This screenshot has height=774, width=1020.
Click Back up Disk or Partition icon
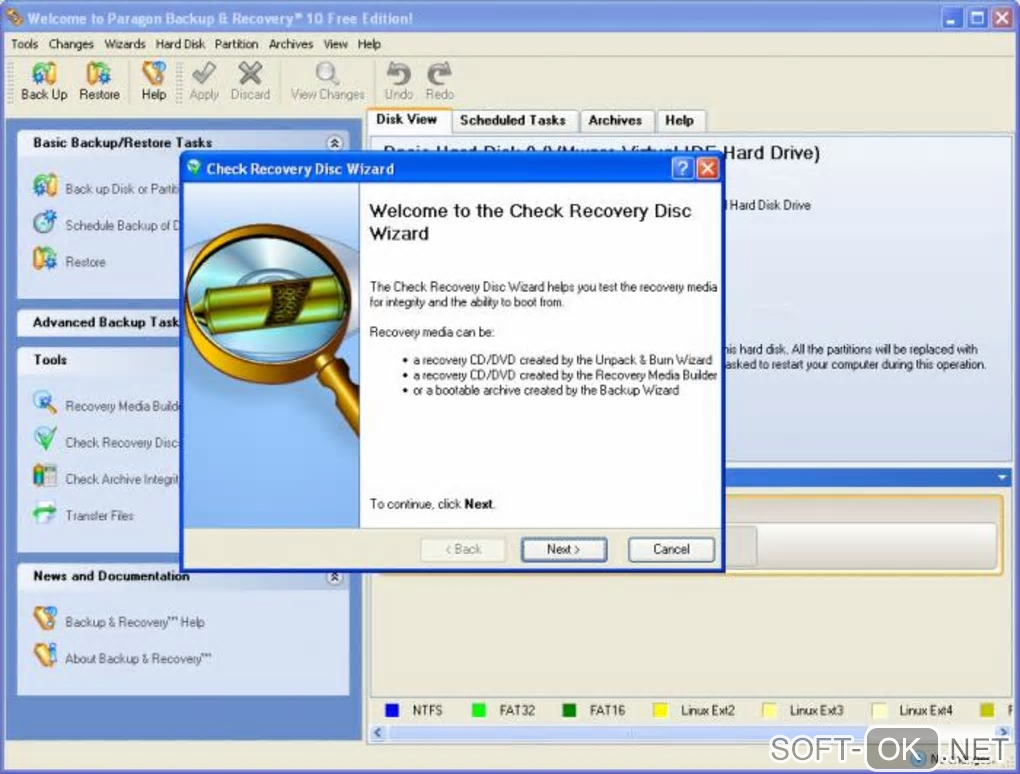click(x=45, y=186)
